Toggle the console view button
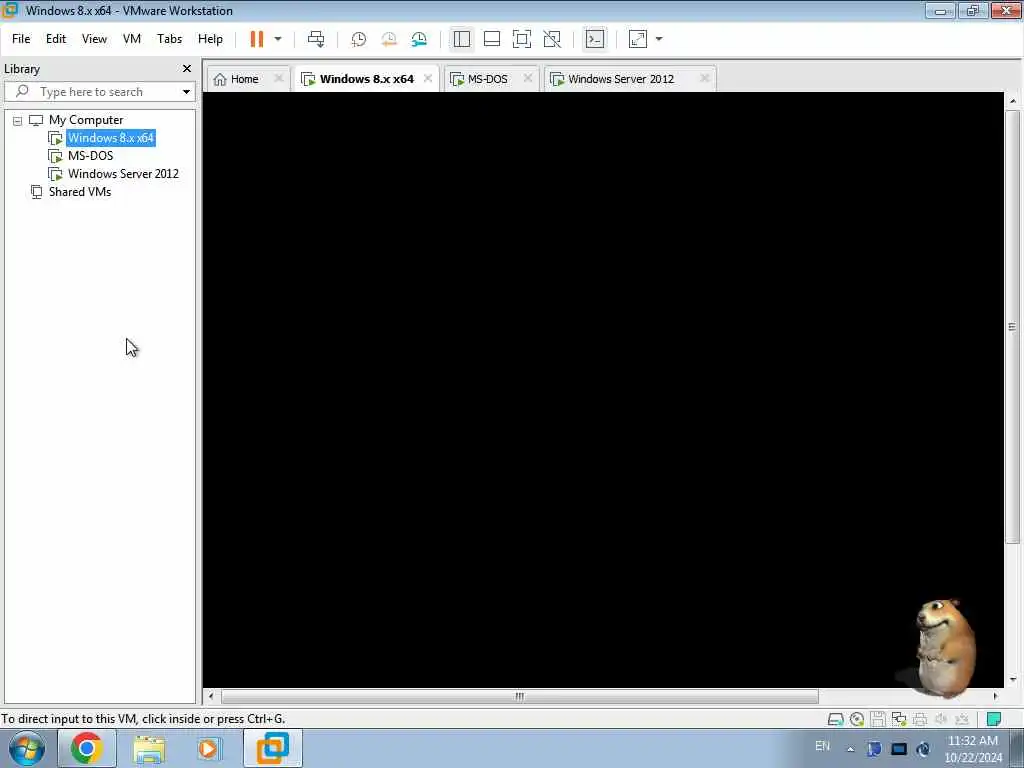Viewport: 1024px width, 768px height. click(595, 39)
